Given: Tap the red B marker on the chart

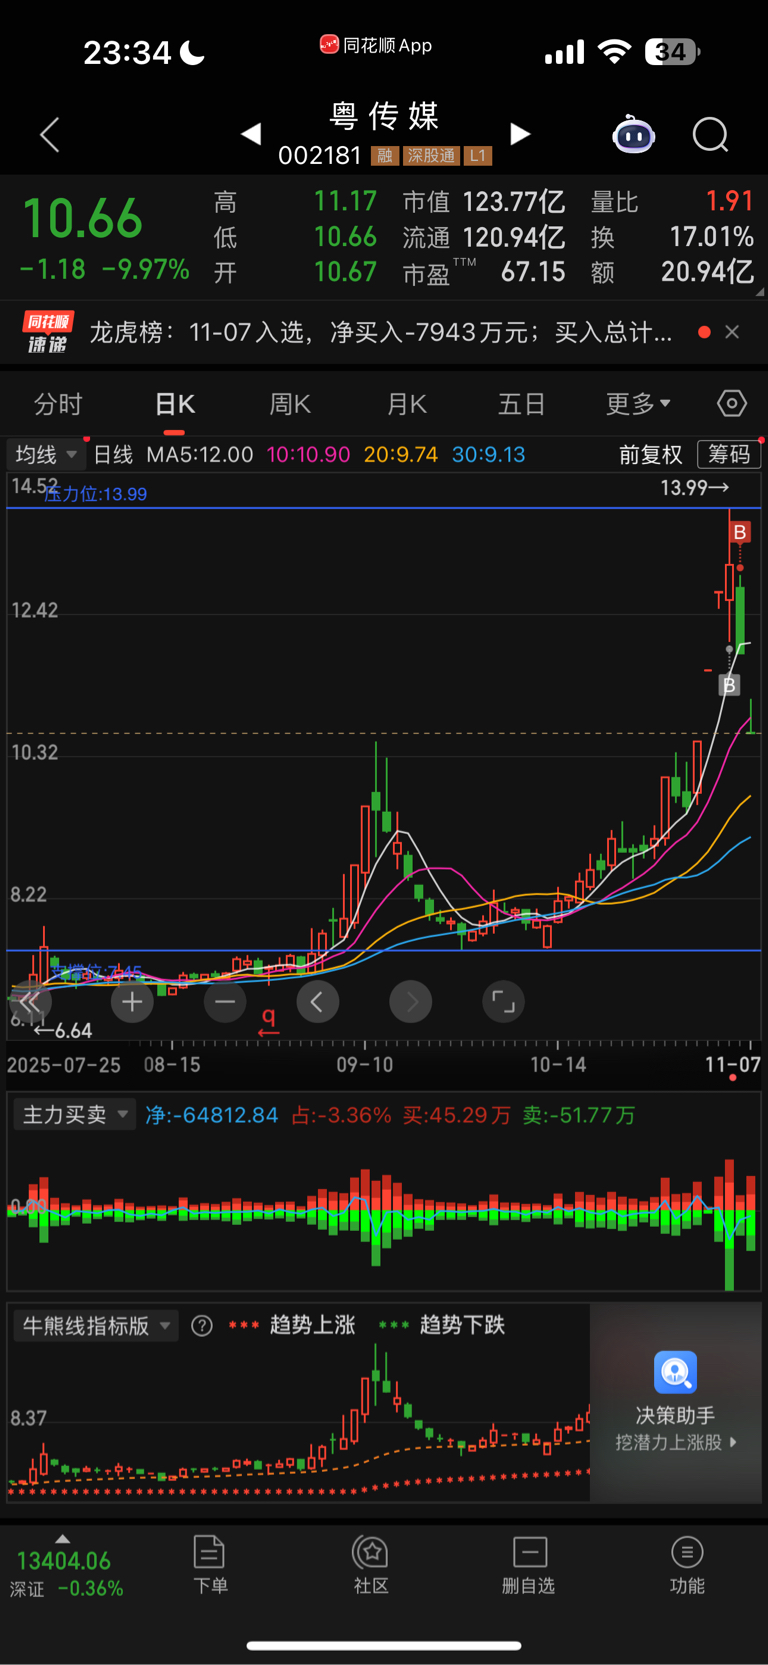Looking at the screenshot, I should click(x=740, y=532).
